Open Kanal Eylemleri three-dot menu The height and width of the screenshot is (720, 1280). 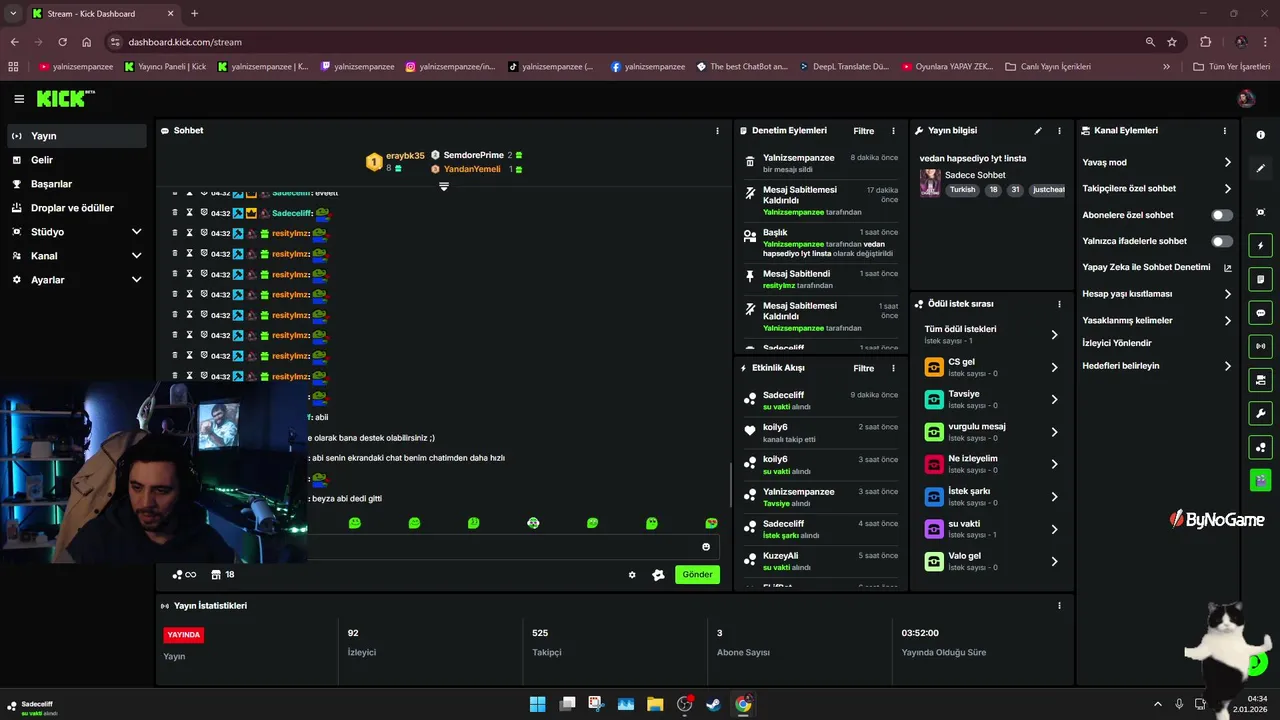(x=1225, y=131)
